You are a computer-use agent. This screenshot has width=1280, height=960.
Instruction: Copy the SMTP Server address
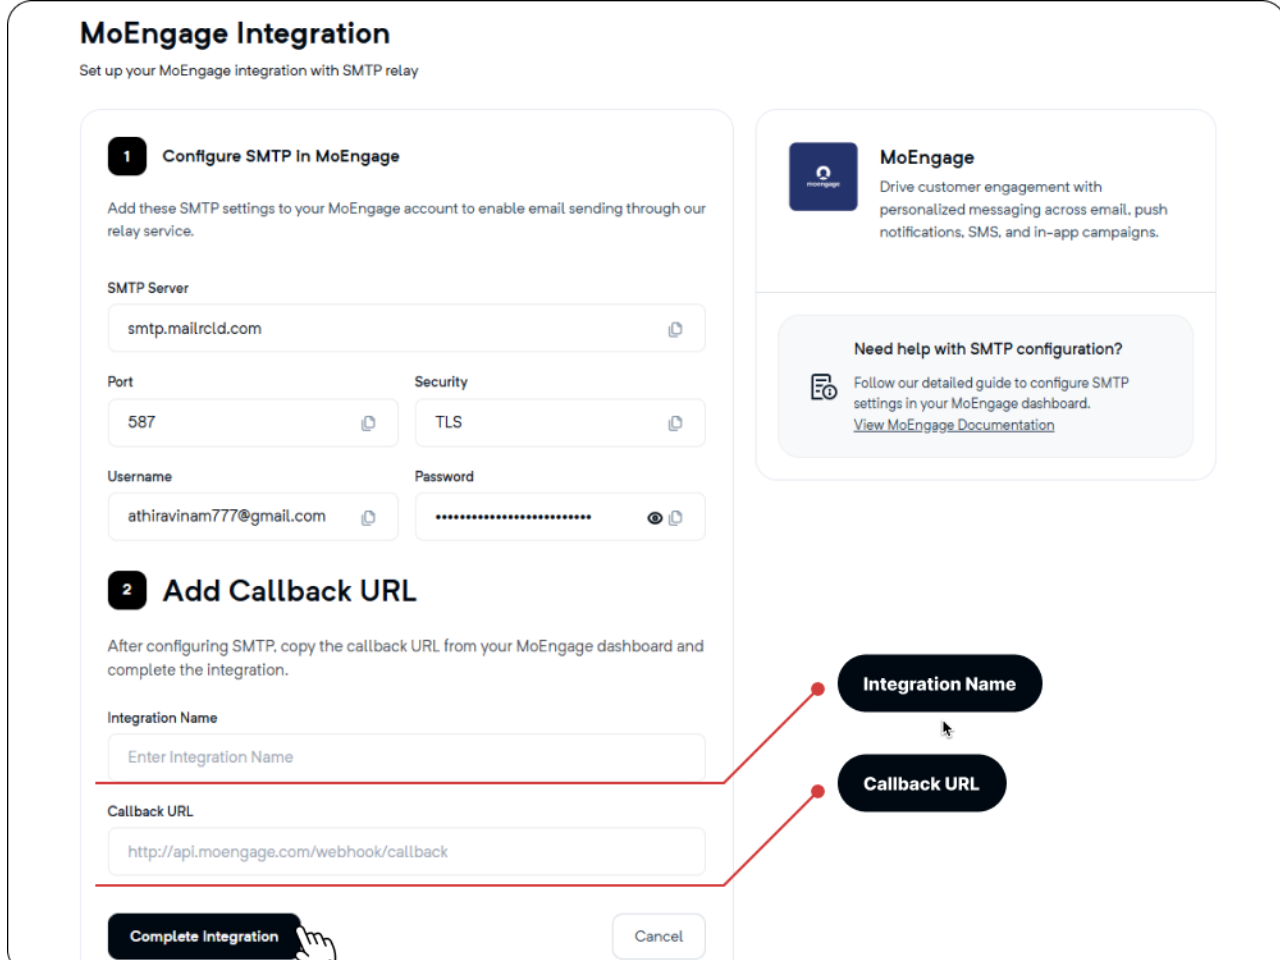coord(675,329)
